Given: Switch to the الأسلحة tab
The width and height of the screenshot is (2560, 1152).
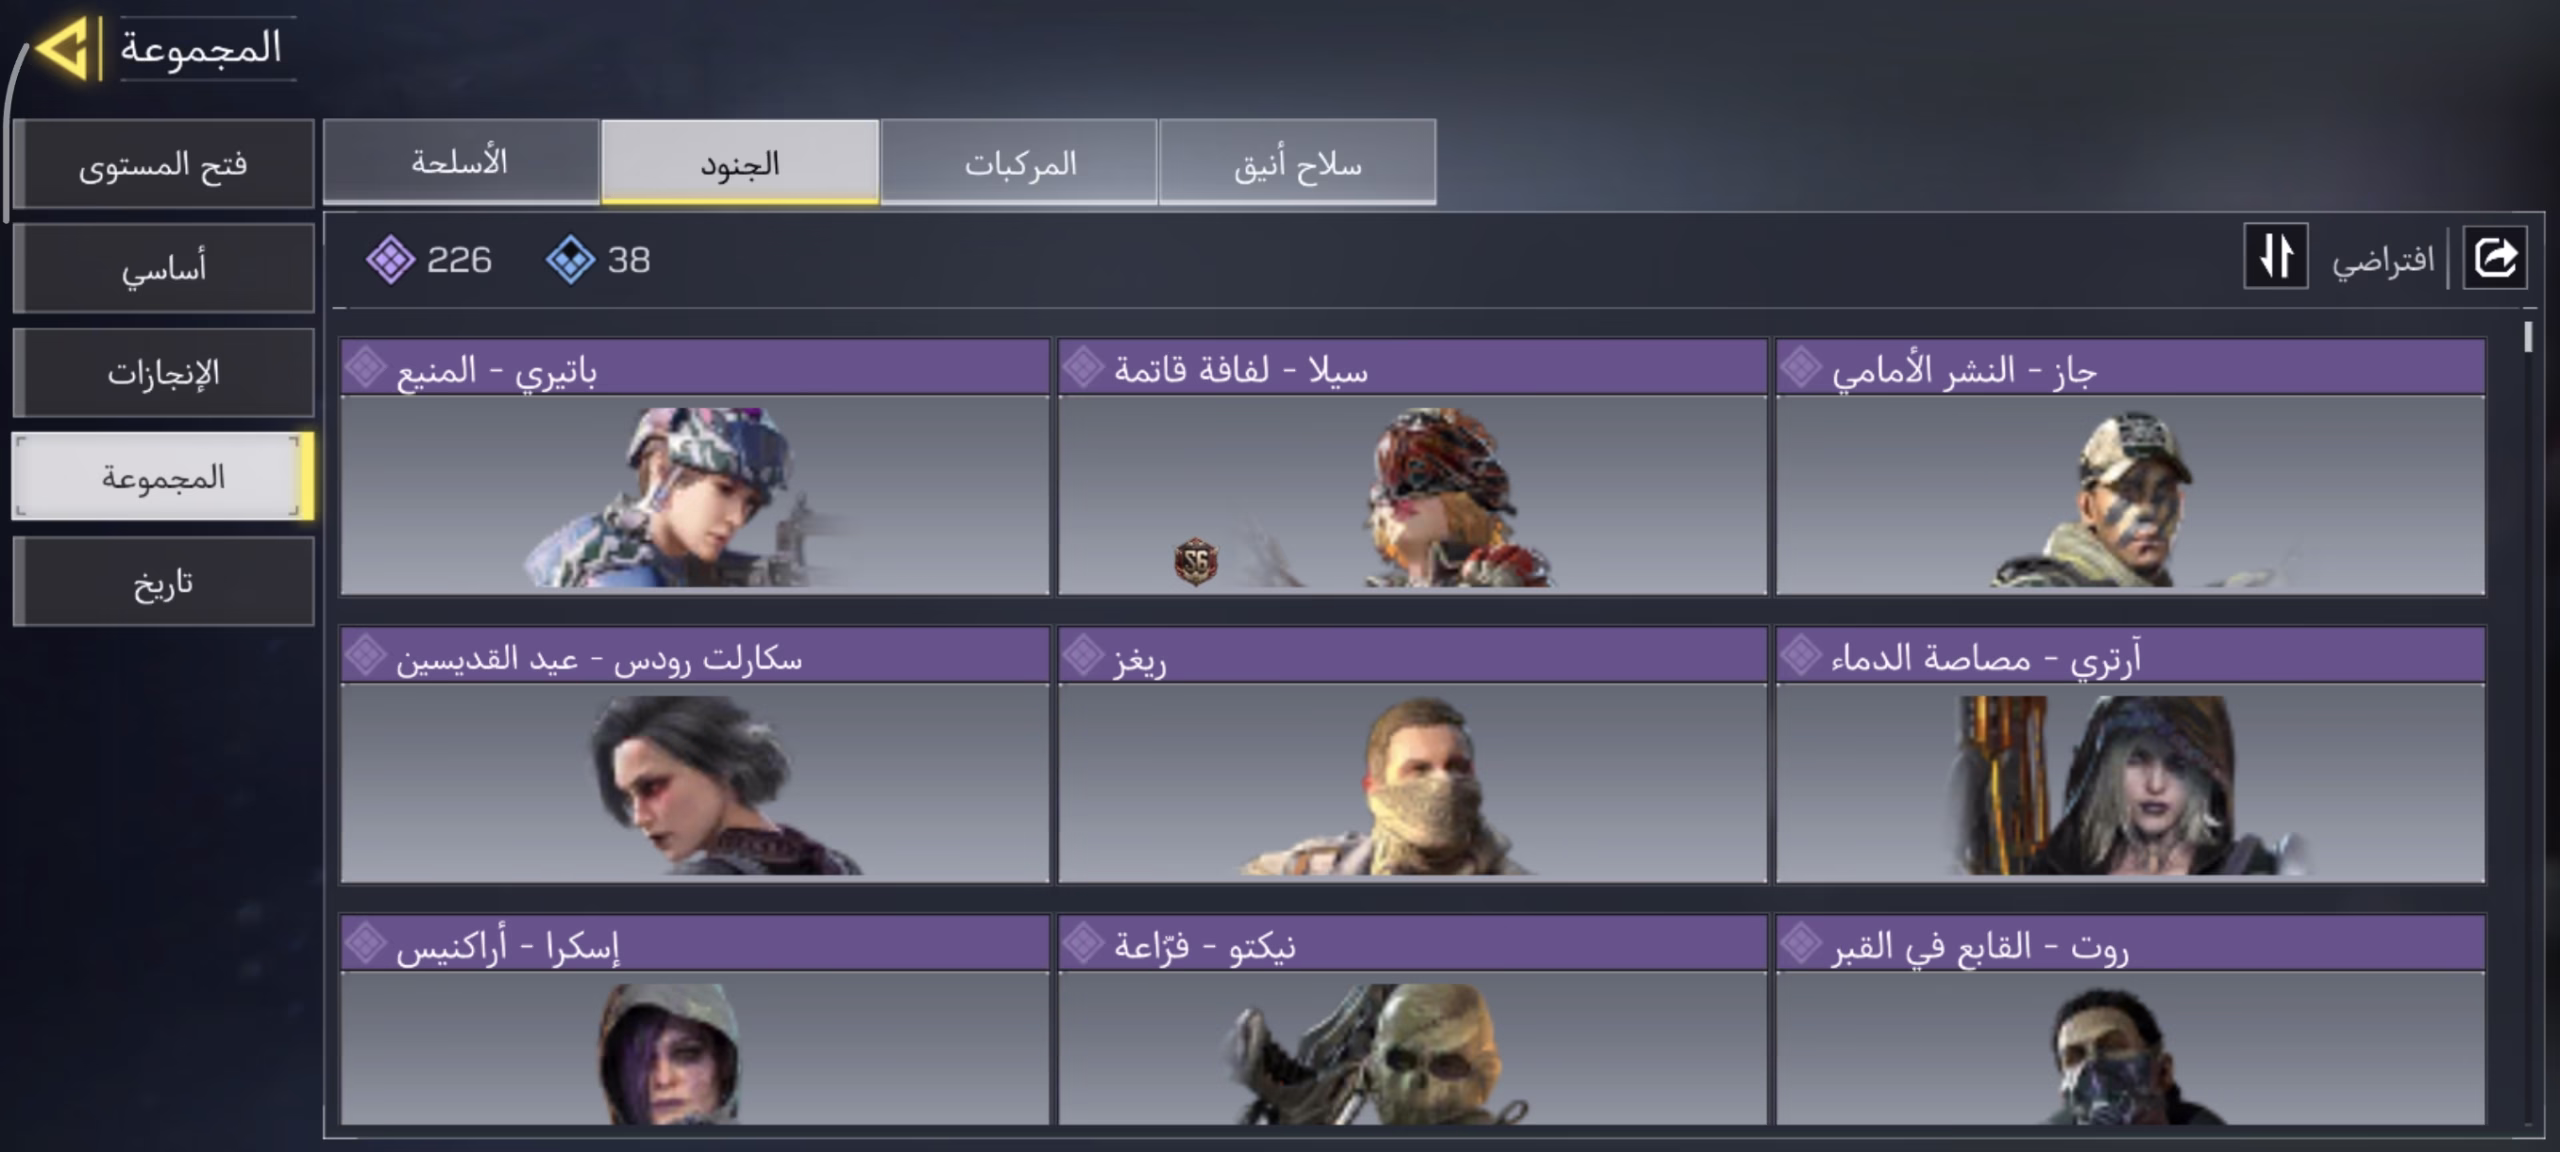Looking at the screenshot, I should coord(461,162).
